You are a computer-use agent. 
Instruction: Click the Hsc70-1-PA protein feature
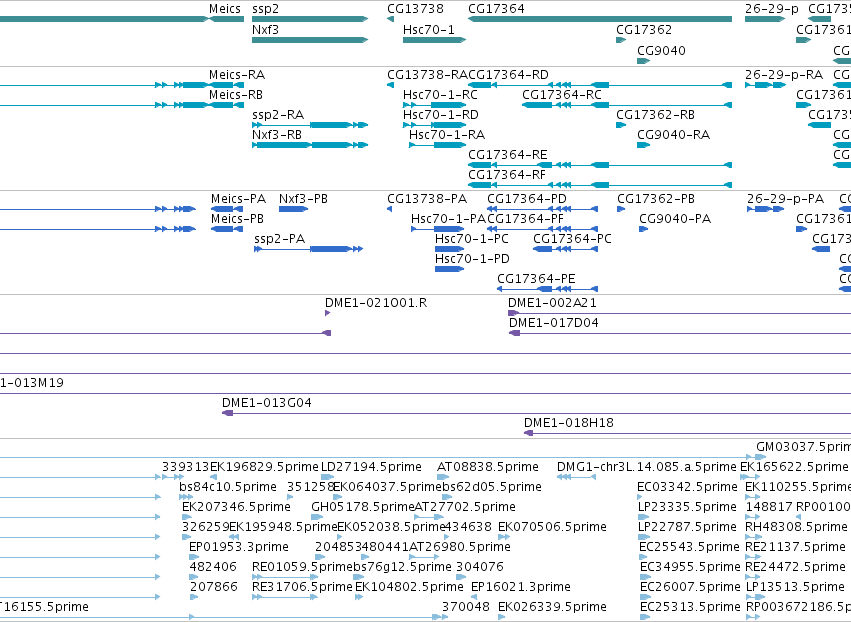point(437,229)
